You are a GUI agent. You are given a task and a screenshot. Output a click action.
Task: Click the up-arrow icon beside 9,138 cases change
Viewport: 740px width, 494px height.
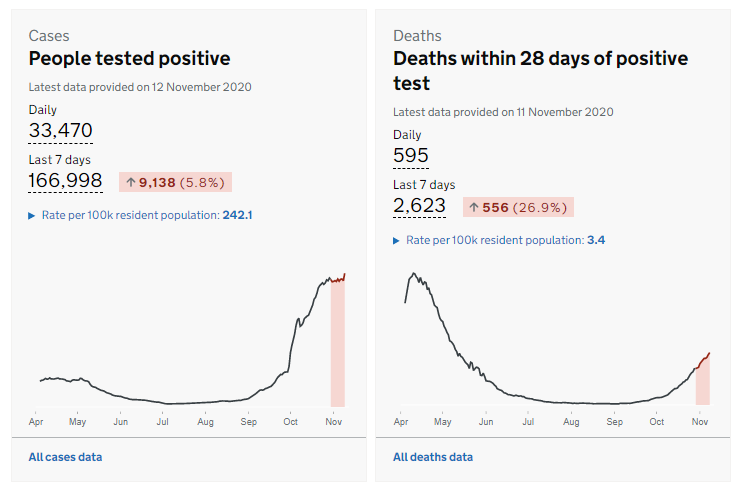(x=130, y=182)
